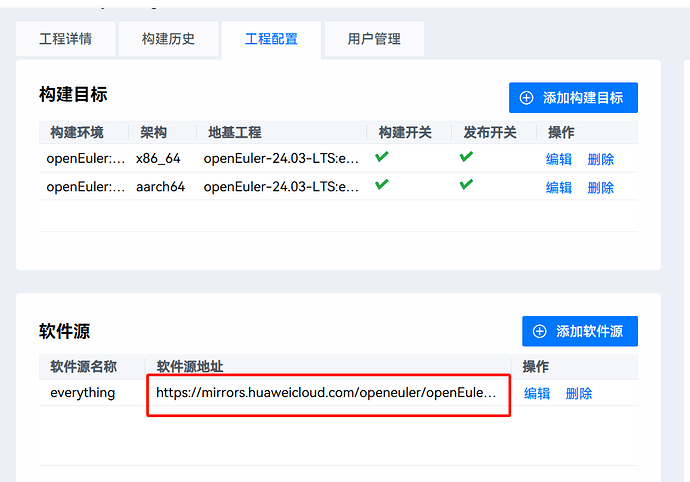Screen dimensions: 690x482
Task: Delete the everything software source
Action: click(x=579, y=393)
